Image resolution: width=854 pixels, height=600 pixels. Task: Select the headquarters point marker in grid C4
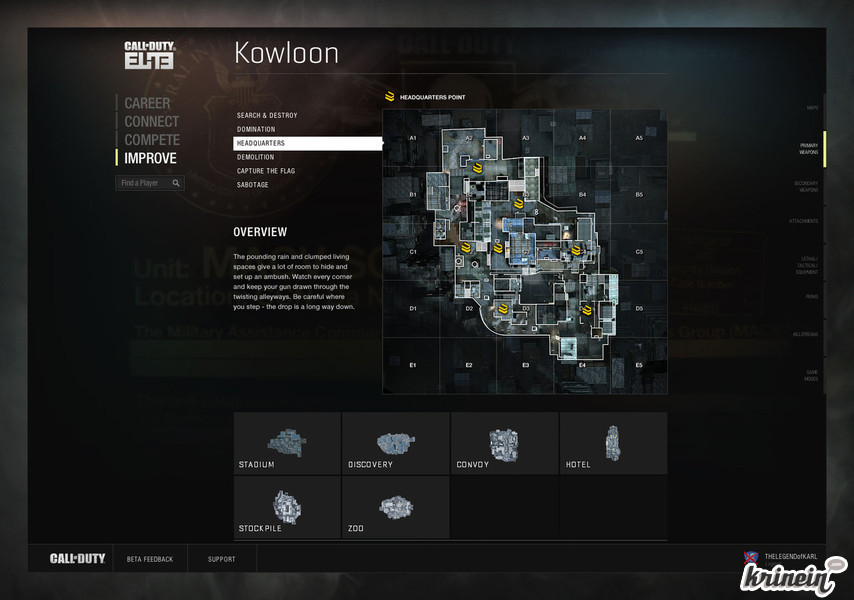tap(576, 249)
